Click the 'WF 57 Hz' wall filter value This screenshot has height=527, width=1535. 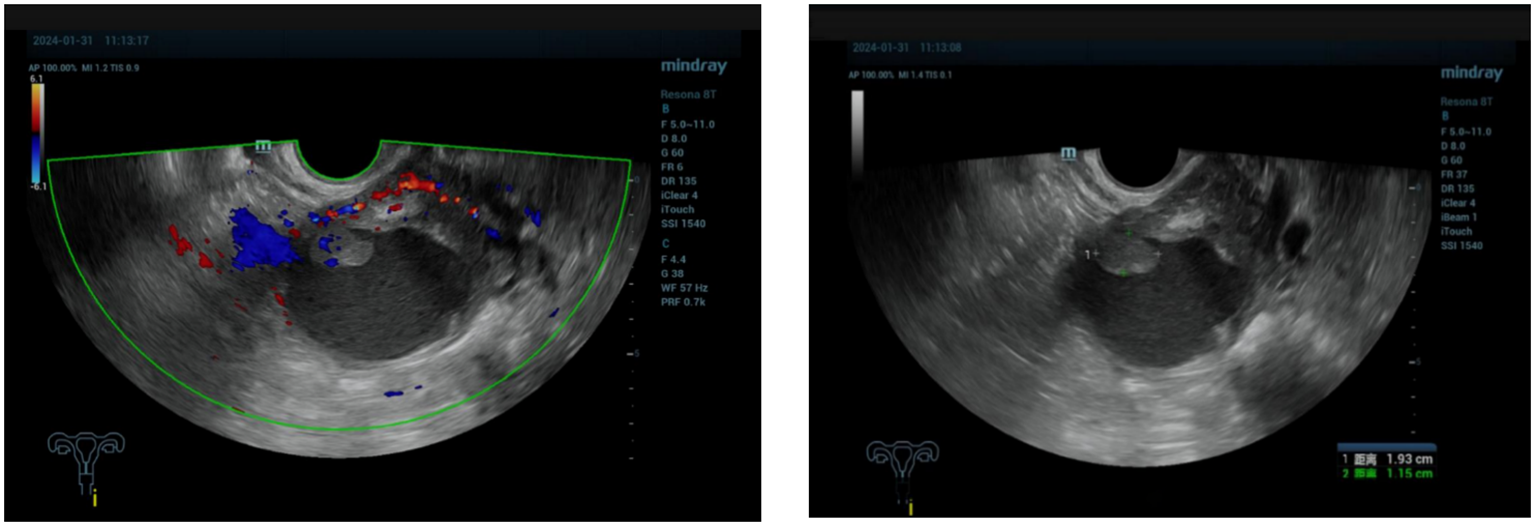click(685, 287)
